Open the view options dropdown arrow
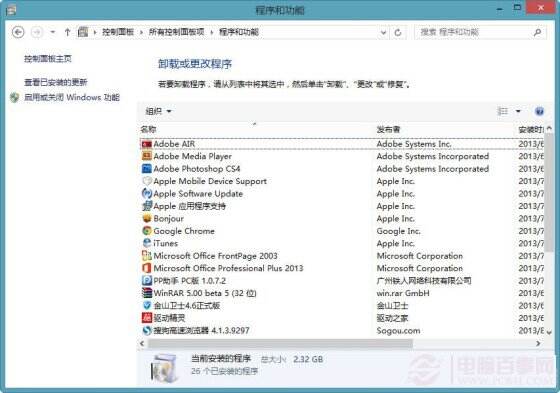This screenshot has height=393, width=560. [x=518, y=111]
